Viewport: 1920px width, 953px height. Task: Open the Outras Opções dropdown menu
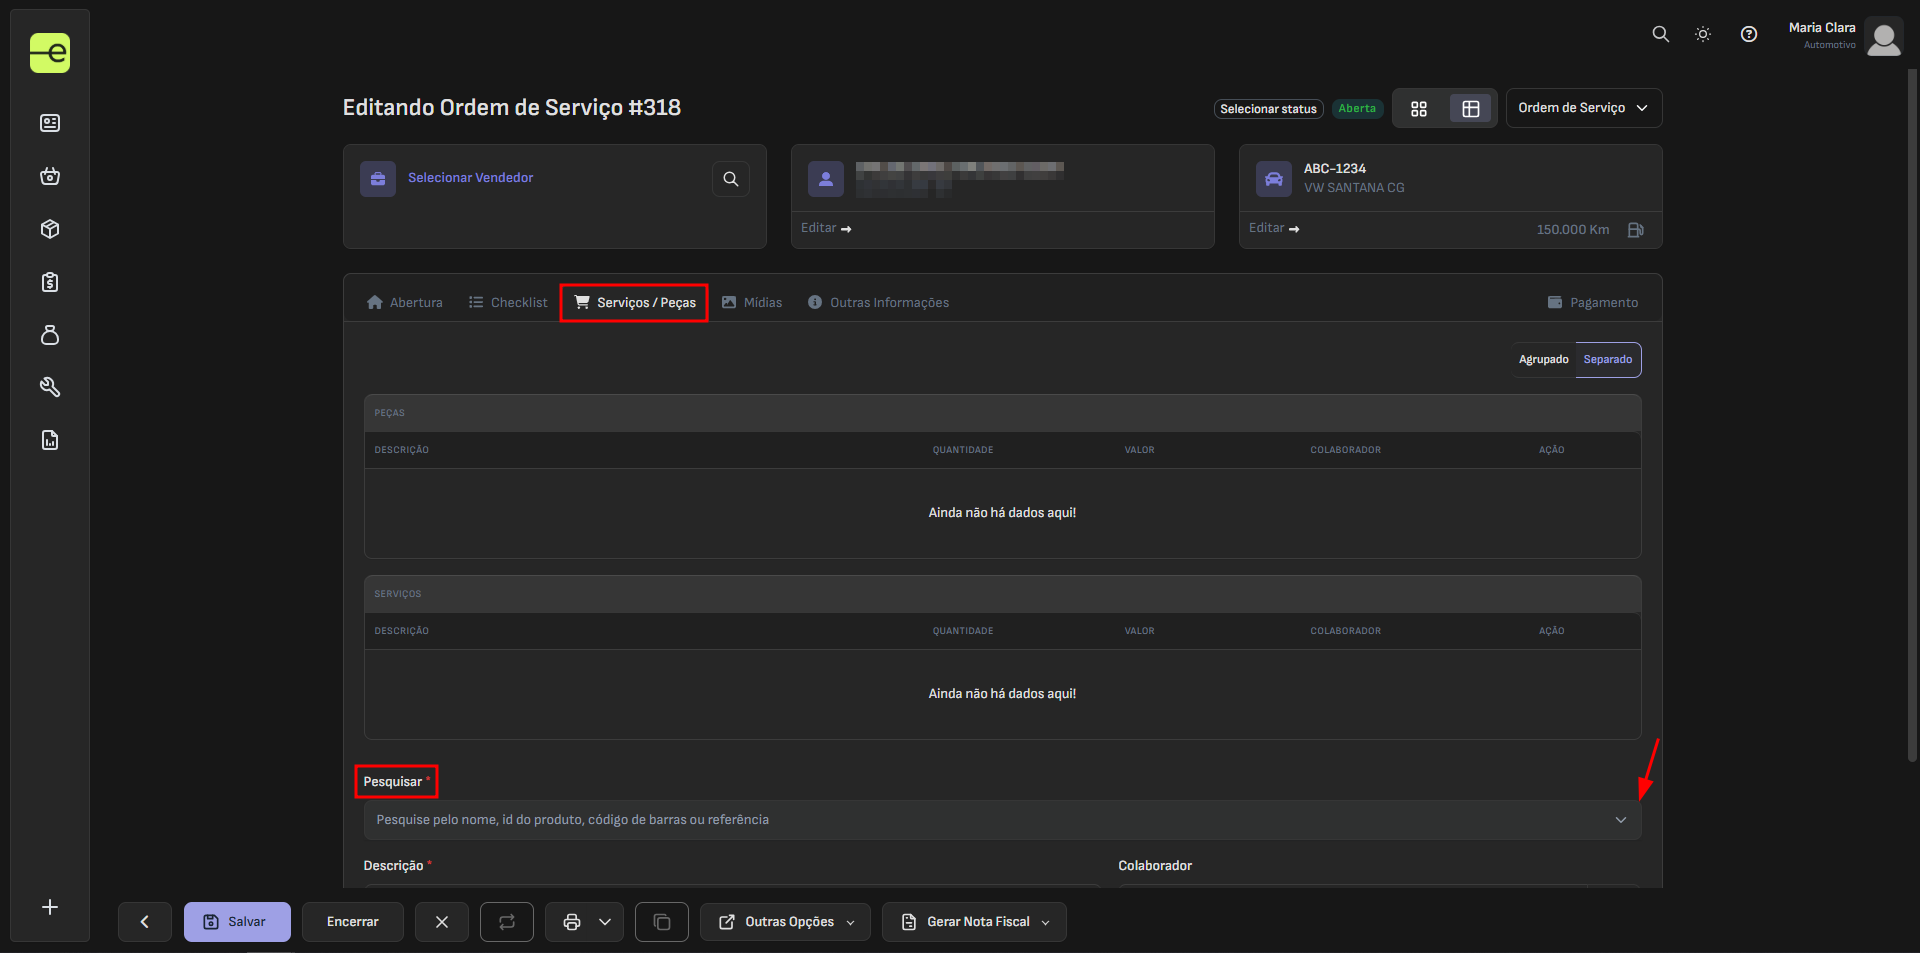pyautogui.click(x=785, y=922)
